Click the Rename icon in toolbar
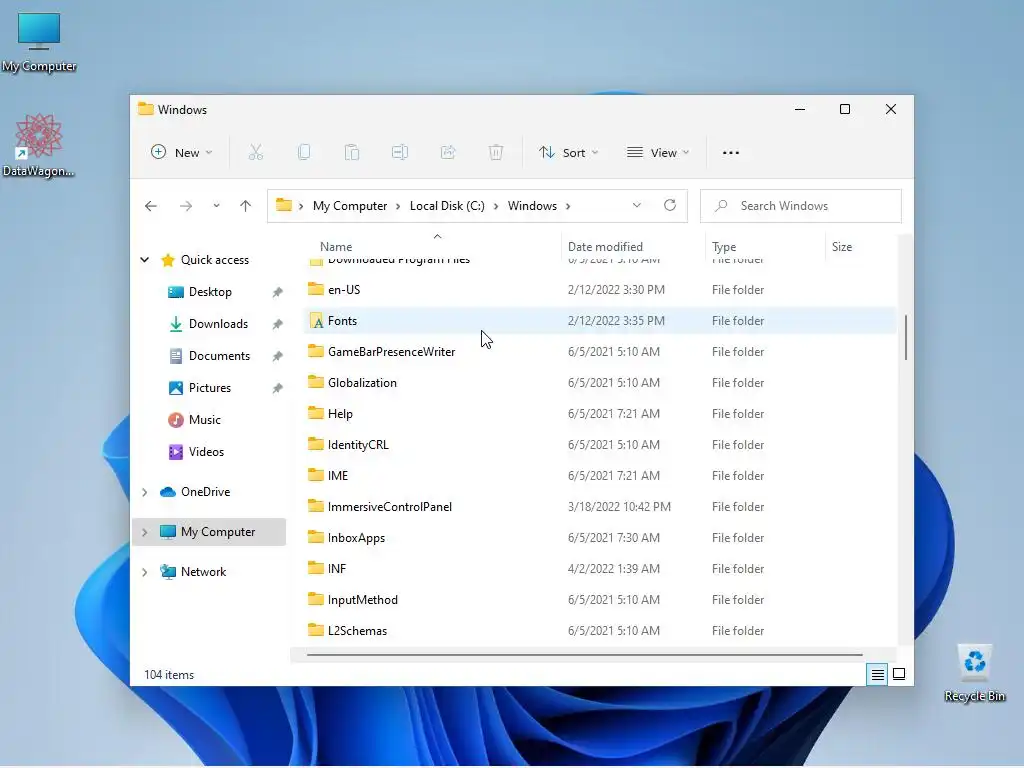 pyautogui.click(x=400, y=152)
